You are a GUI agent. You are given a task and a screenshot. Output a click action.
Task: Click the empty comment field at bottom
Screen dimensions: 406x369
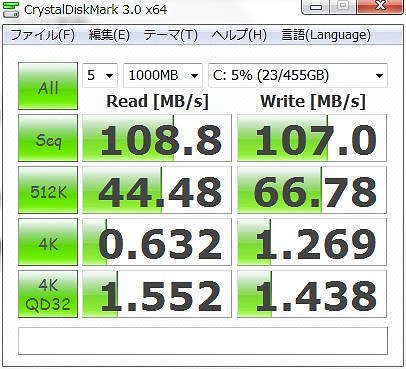[x=203, y=341]
